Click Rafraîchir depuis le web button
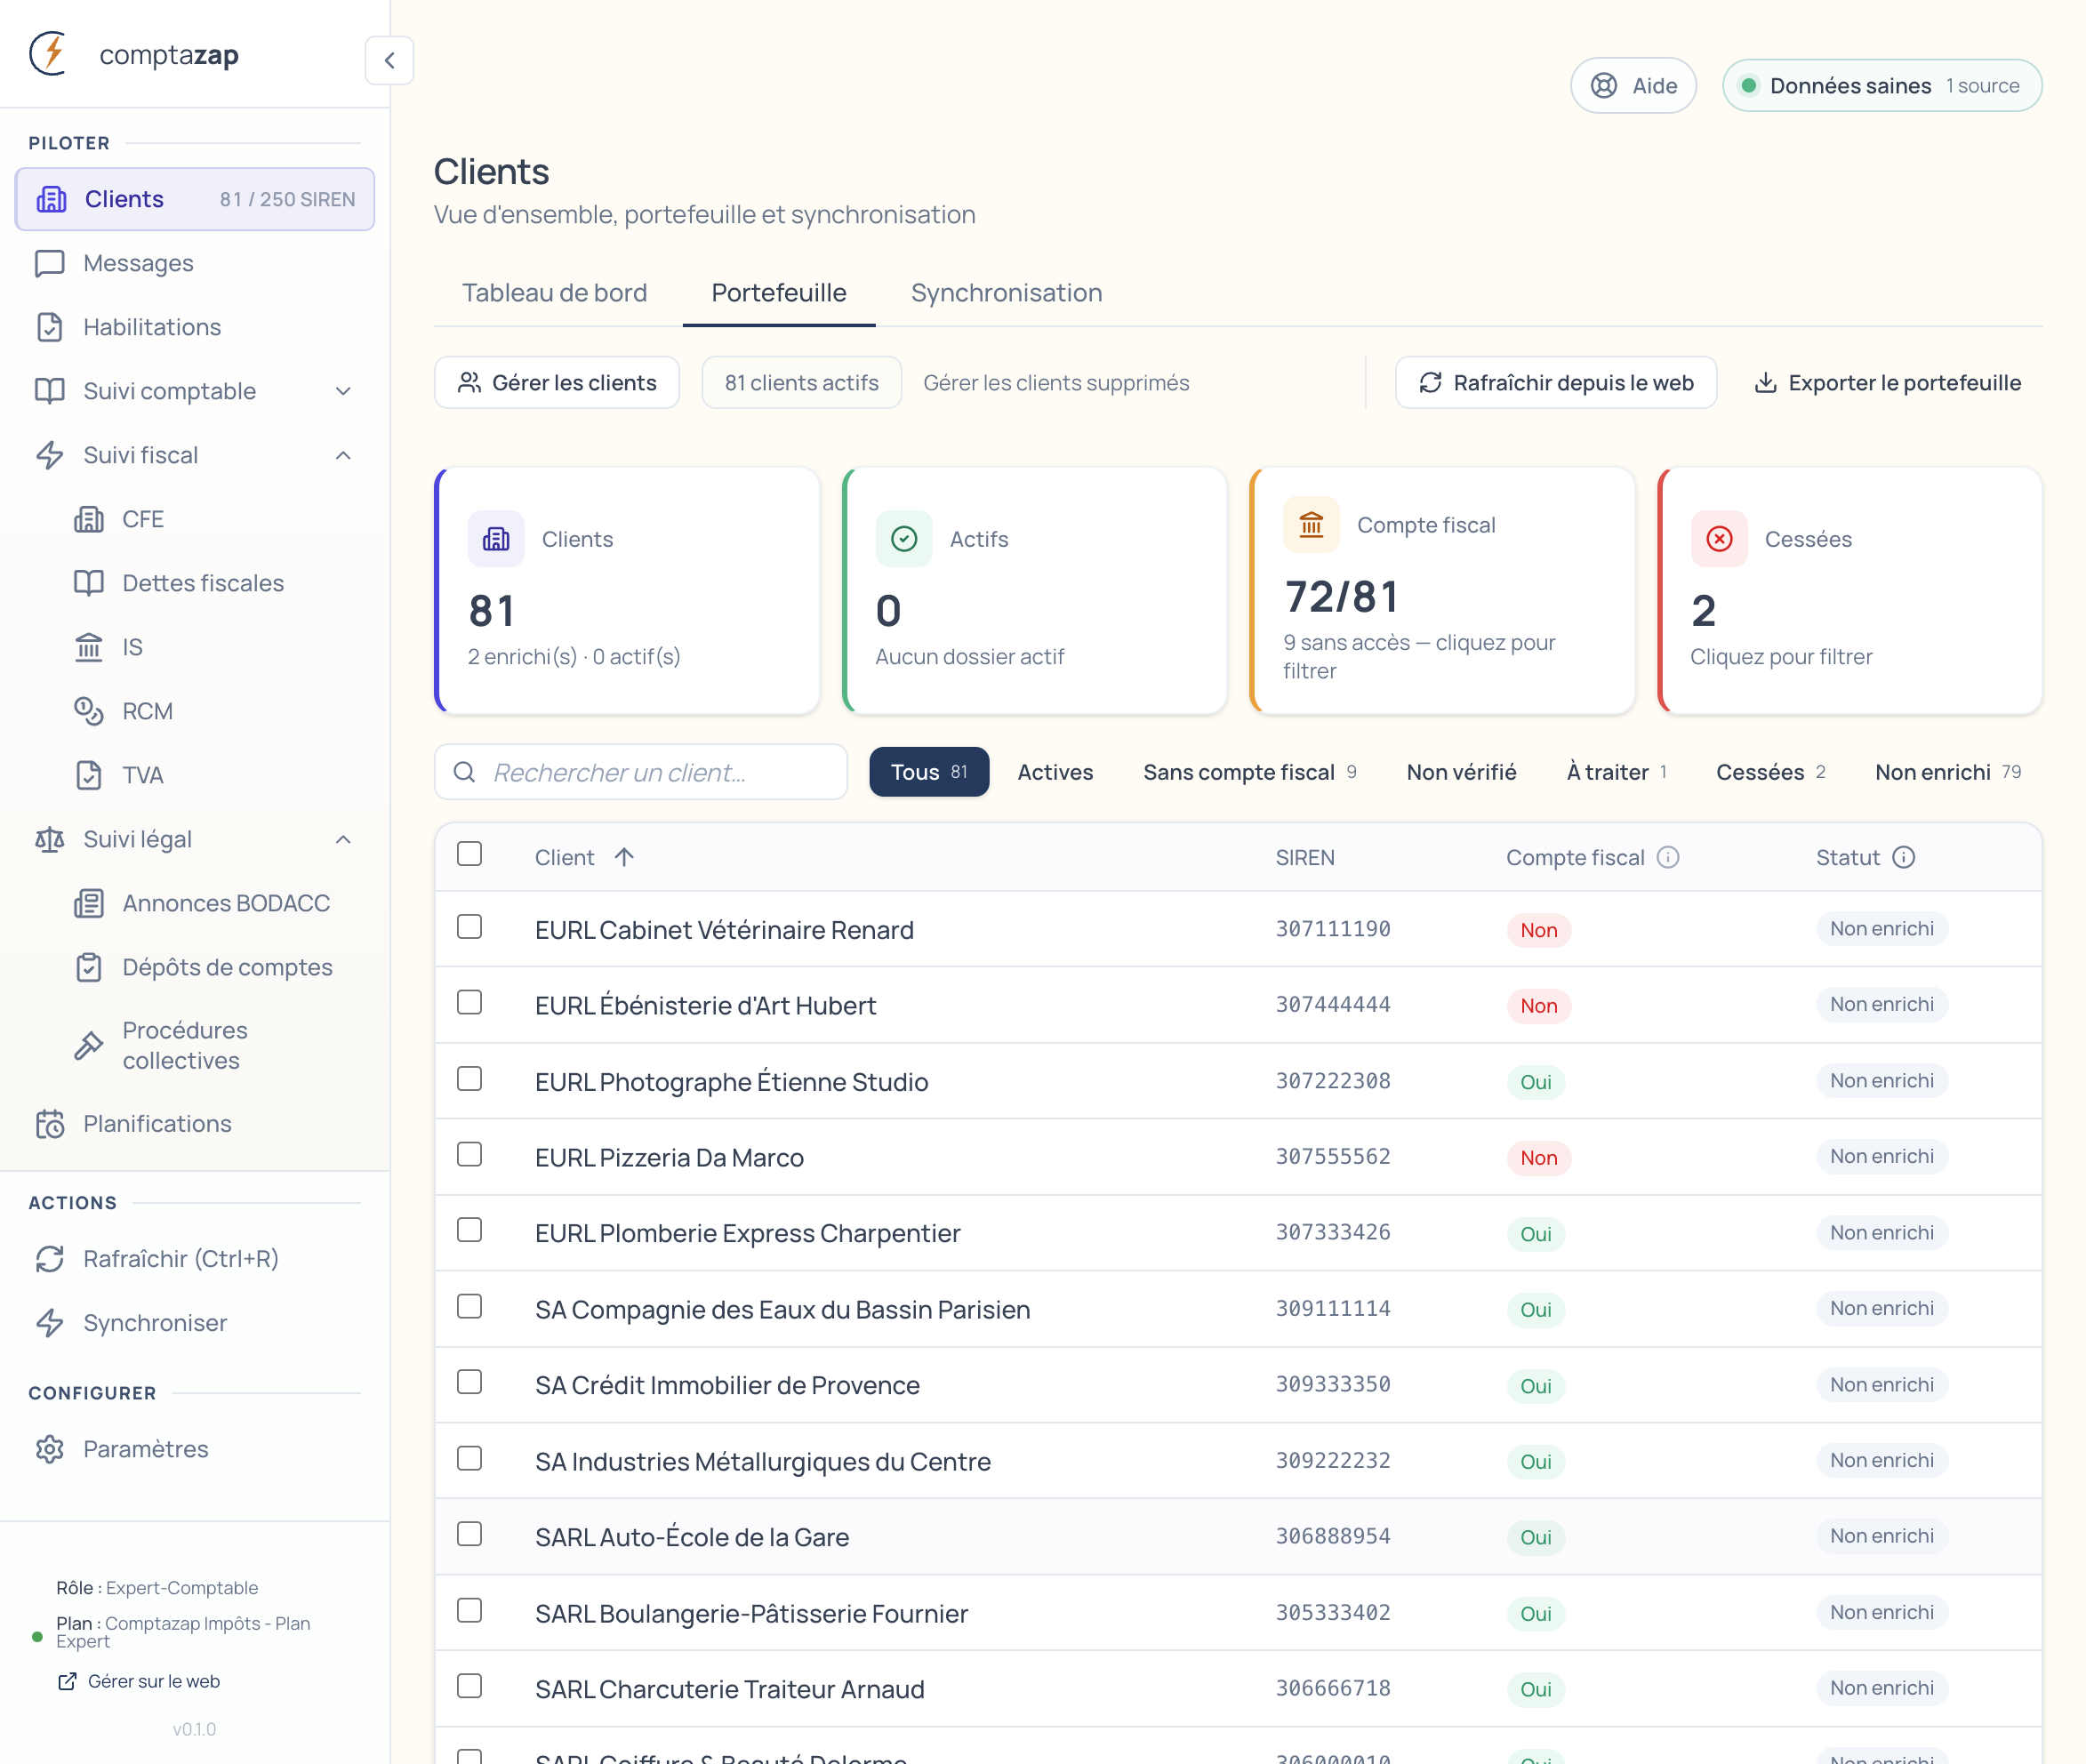2086x1764 pixels. point(1556,383)
